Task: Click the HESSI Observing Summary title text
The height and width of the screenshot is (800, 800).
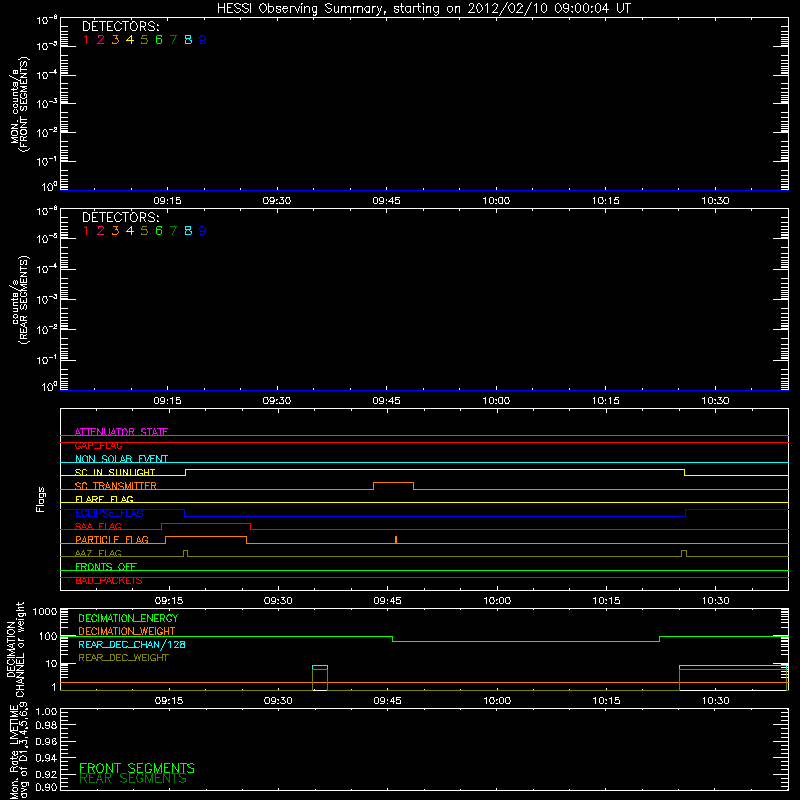Action: [423, 9]
